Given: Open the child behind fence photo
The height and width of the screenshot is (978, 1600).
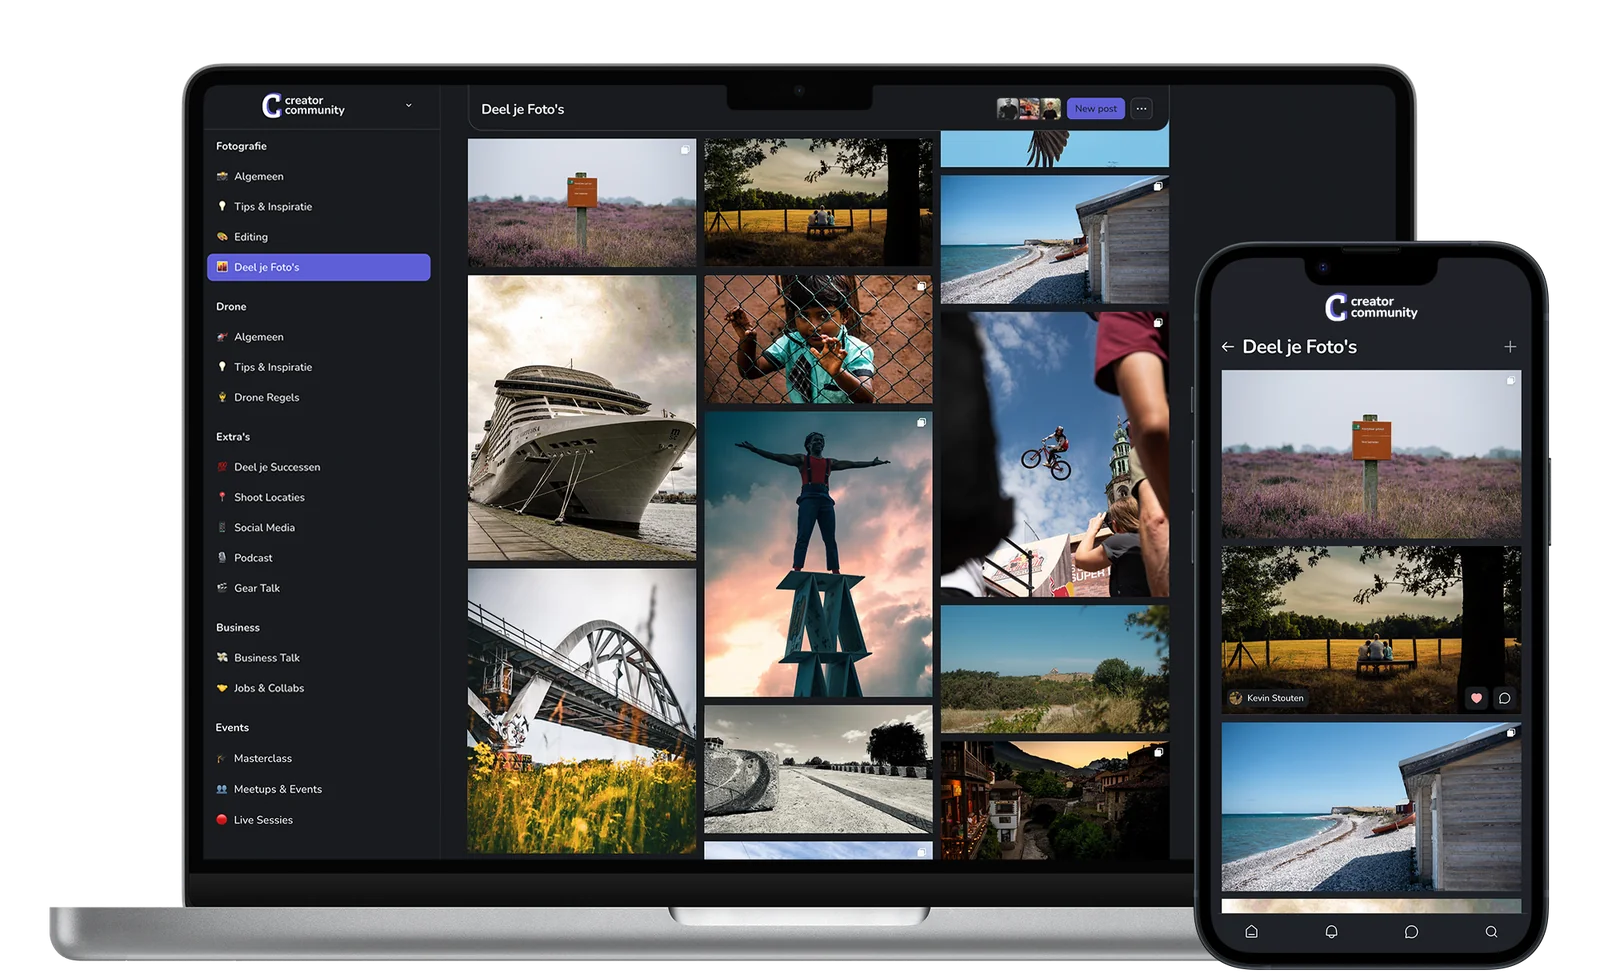Looking at the screenshot, I should click(818, 340).
